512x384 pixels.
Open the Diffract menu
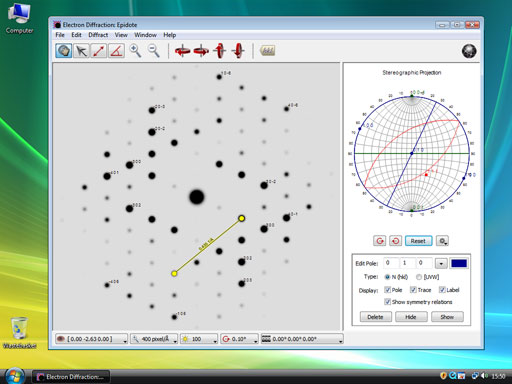[x=98, y=35]
